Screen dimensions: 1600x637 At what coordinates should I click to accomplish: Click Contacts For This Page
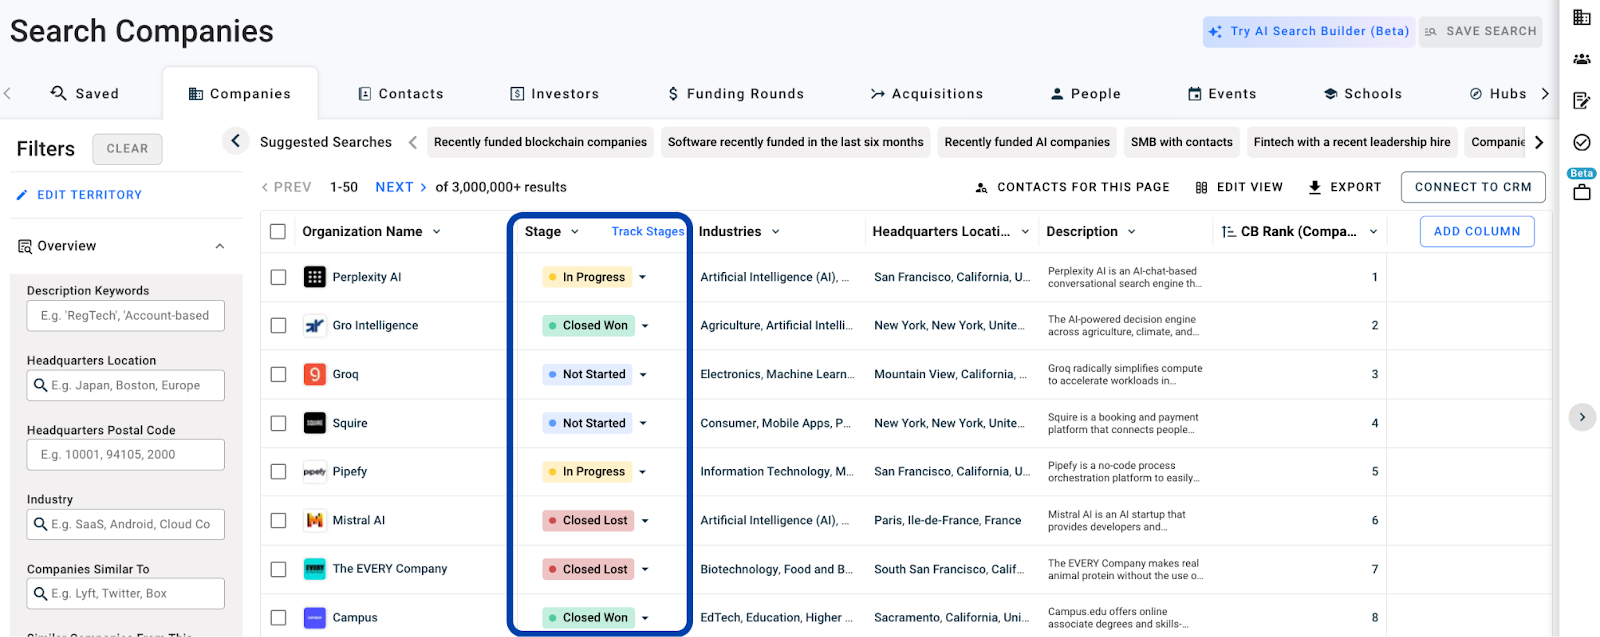(x=1072, y=187)
